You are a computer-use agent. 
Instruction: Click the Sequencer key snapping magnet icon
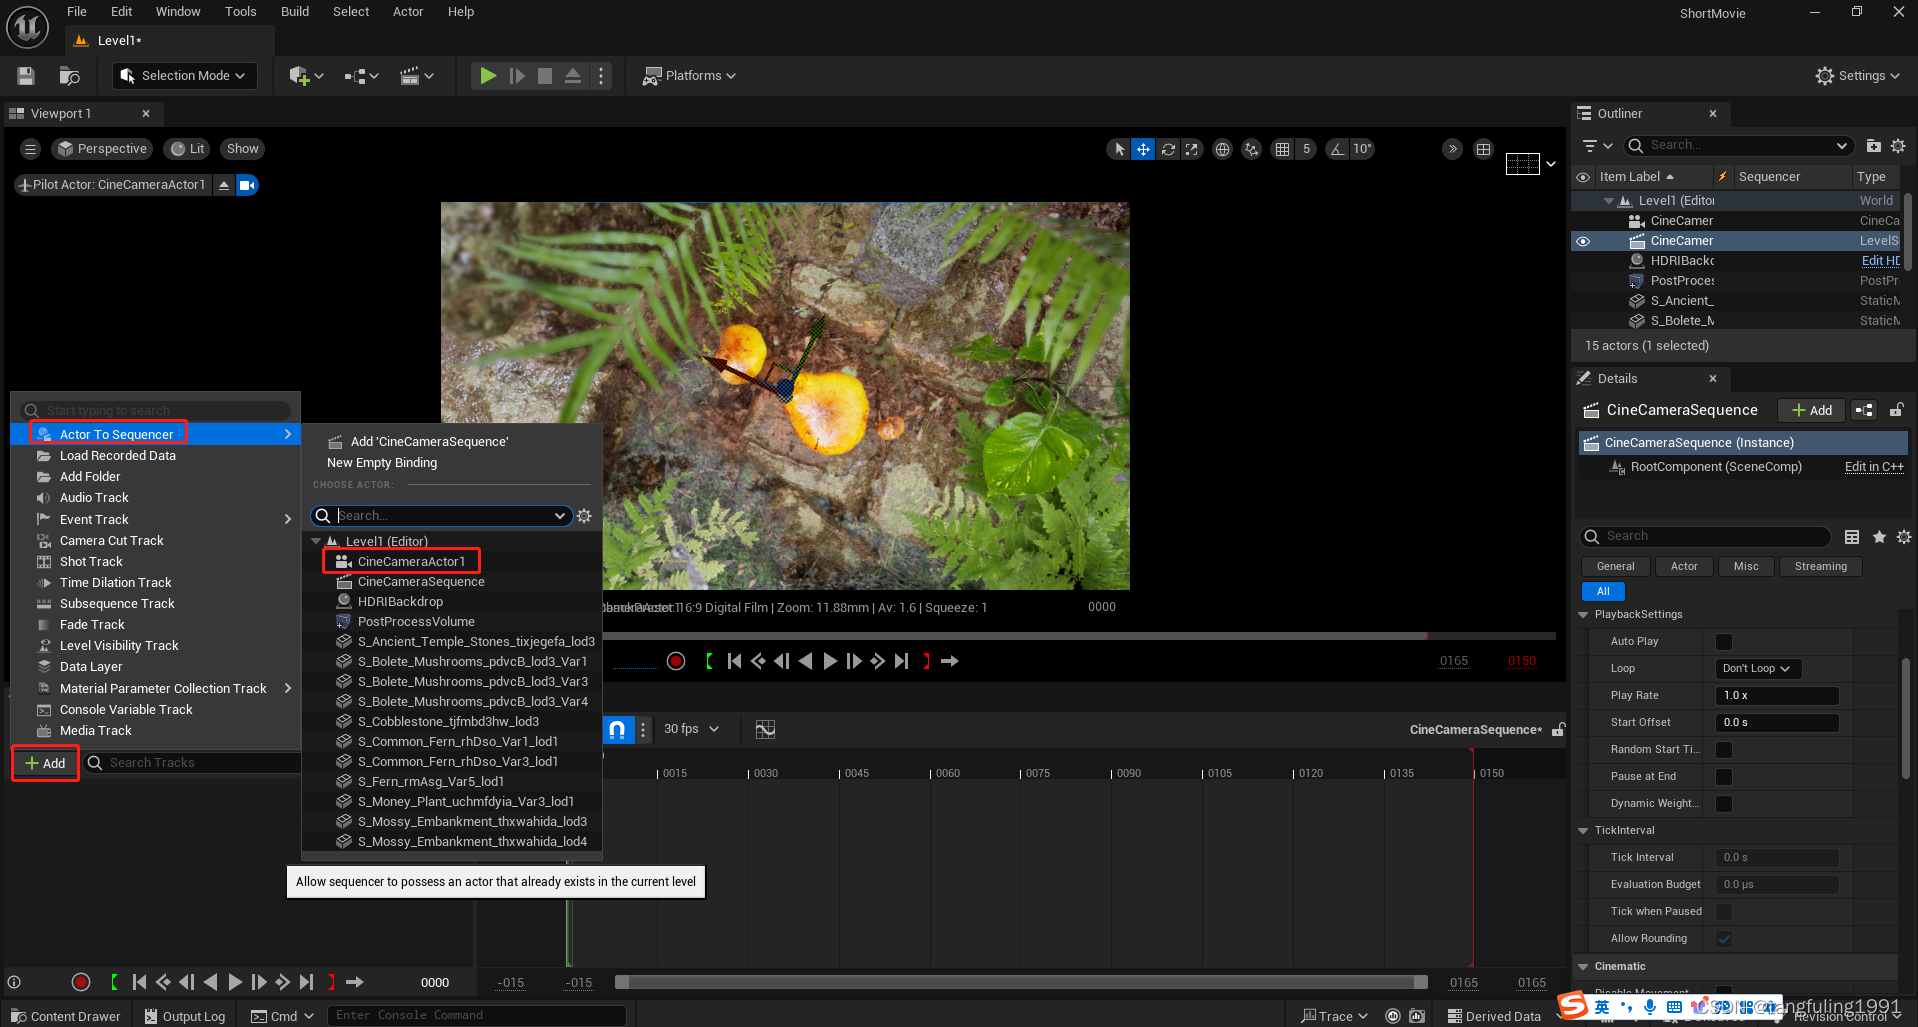(x=617, y=729)
